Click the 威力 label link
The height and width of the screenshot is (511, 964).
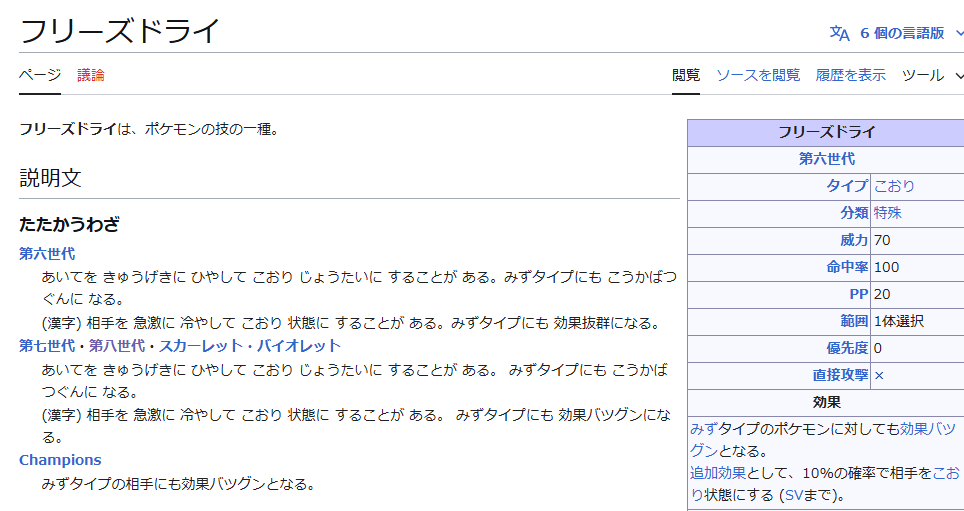tap(854, 240)
